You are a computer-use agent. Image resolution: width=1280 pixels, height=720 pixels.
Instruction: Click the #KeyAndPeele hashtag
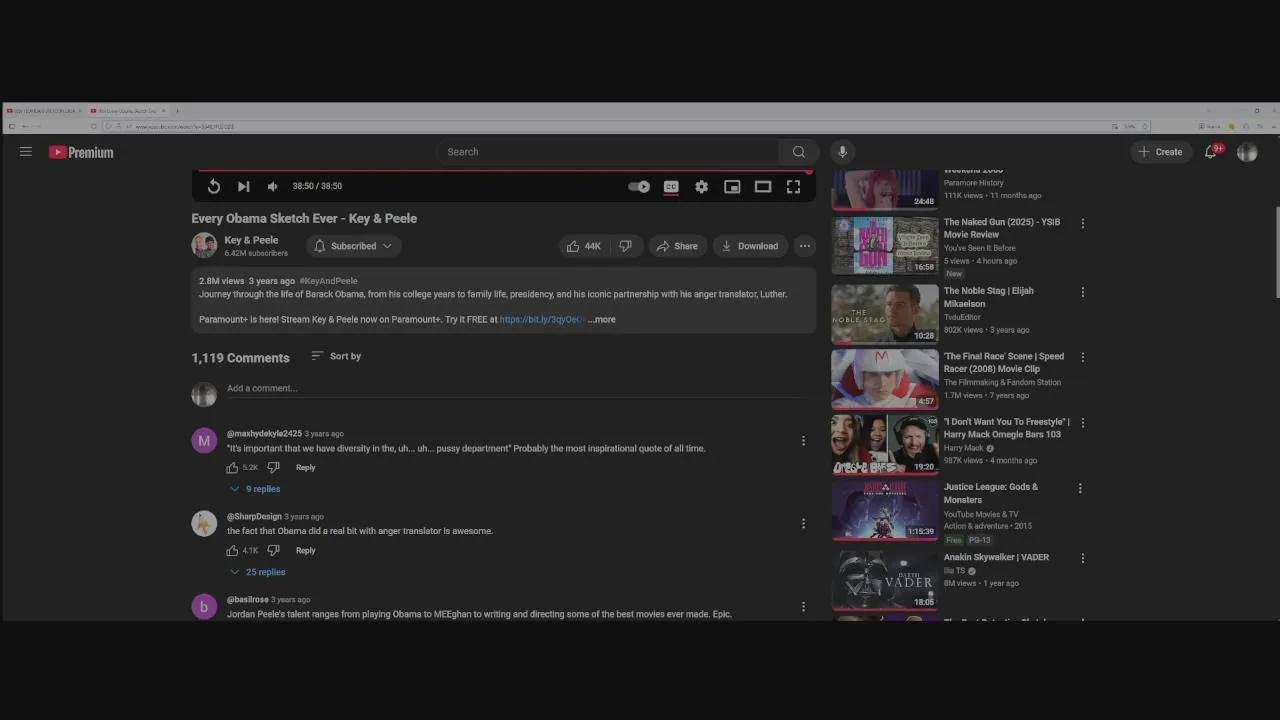click(328, 281)
